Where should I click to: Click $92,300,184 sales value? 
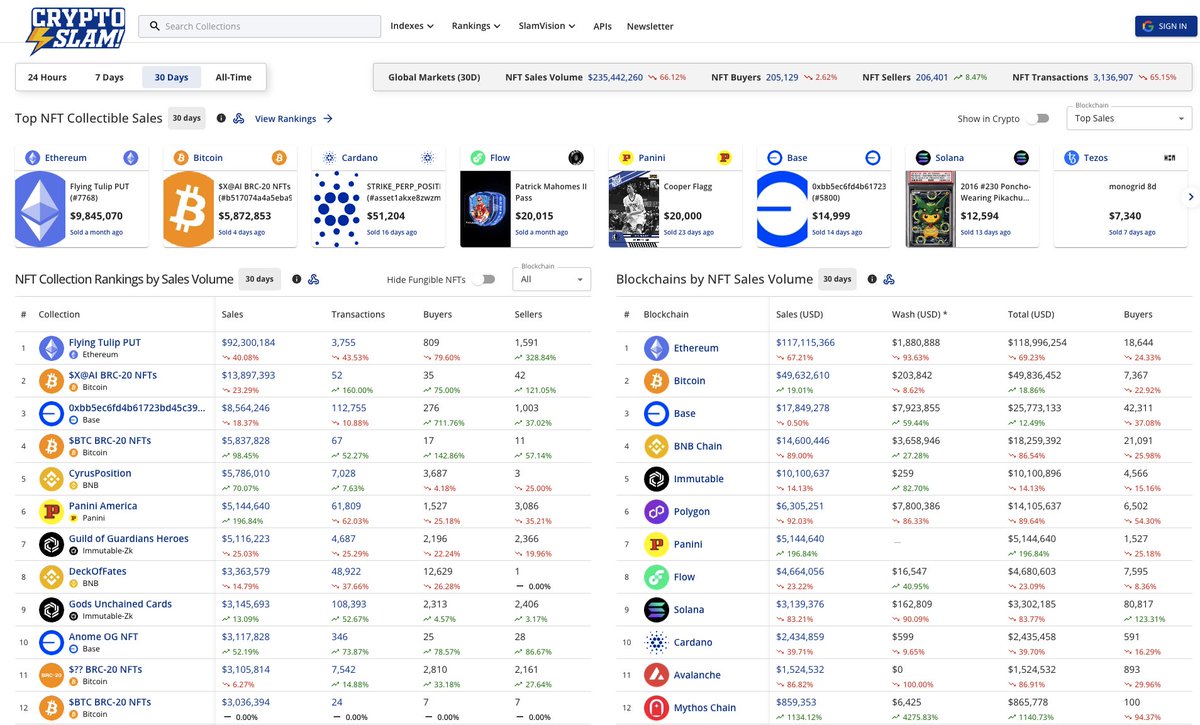click(248, 342)
